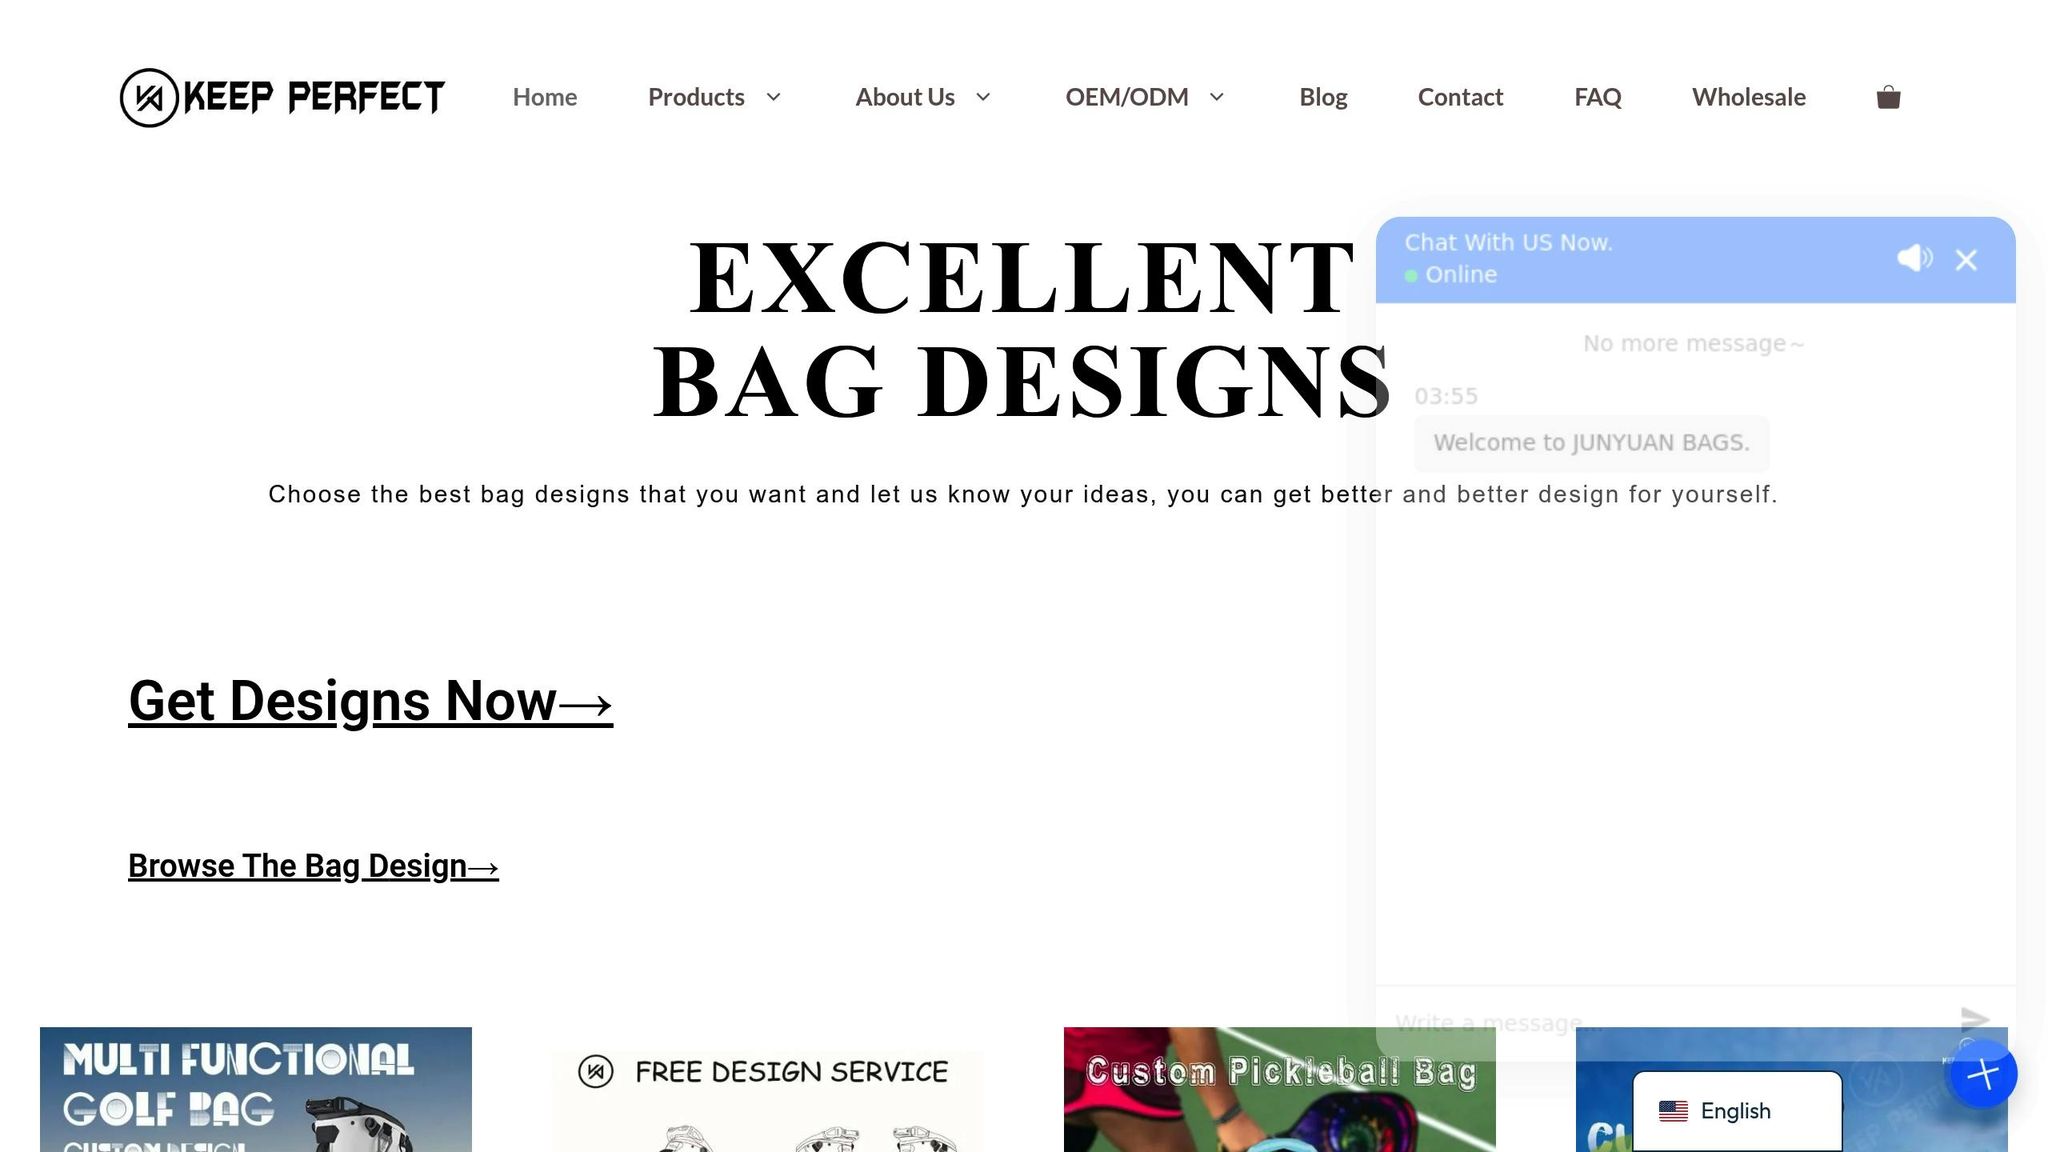The height and width of the screenshot is (1152, 2048).
Task: Click the Keep Perfect logo
Action: [x=282, y=97]
